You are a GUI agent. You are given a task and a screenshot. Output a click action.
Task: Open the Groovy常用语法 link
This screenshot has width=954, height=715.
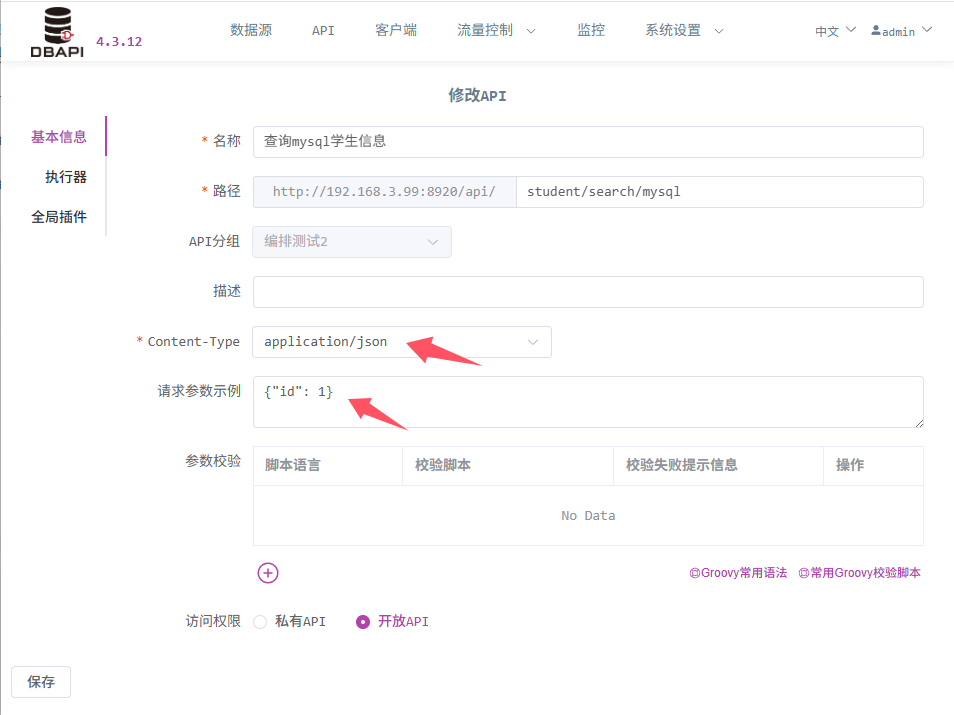[738, 573]
